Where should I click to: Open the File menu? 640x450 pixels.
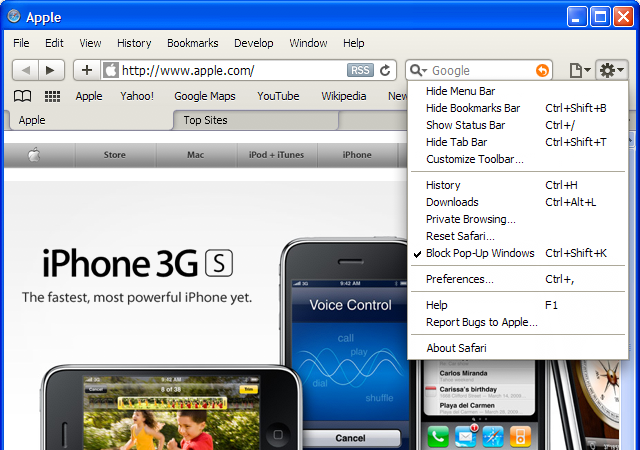pyautogui.click(x=21, y=43)
